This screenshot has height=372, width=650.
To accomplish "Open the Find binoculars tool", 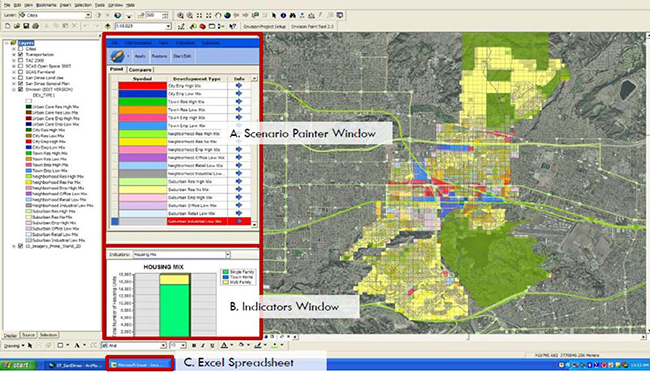I will 293,15.
